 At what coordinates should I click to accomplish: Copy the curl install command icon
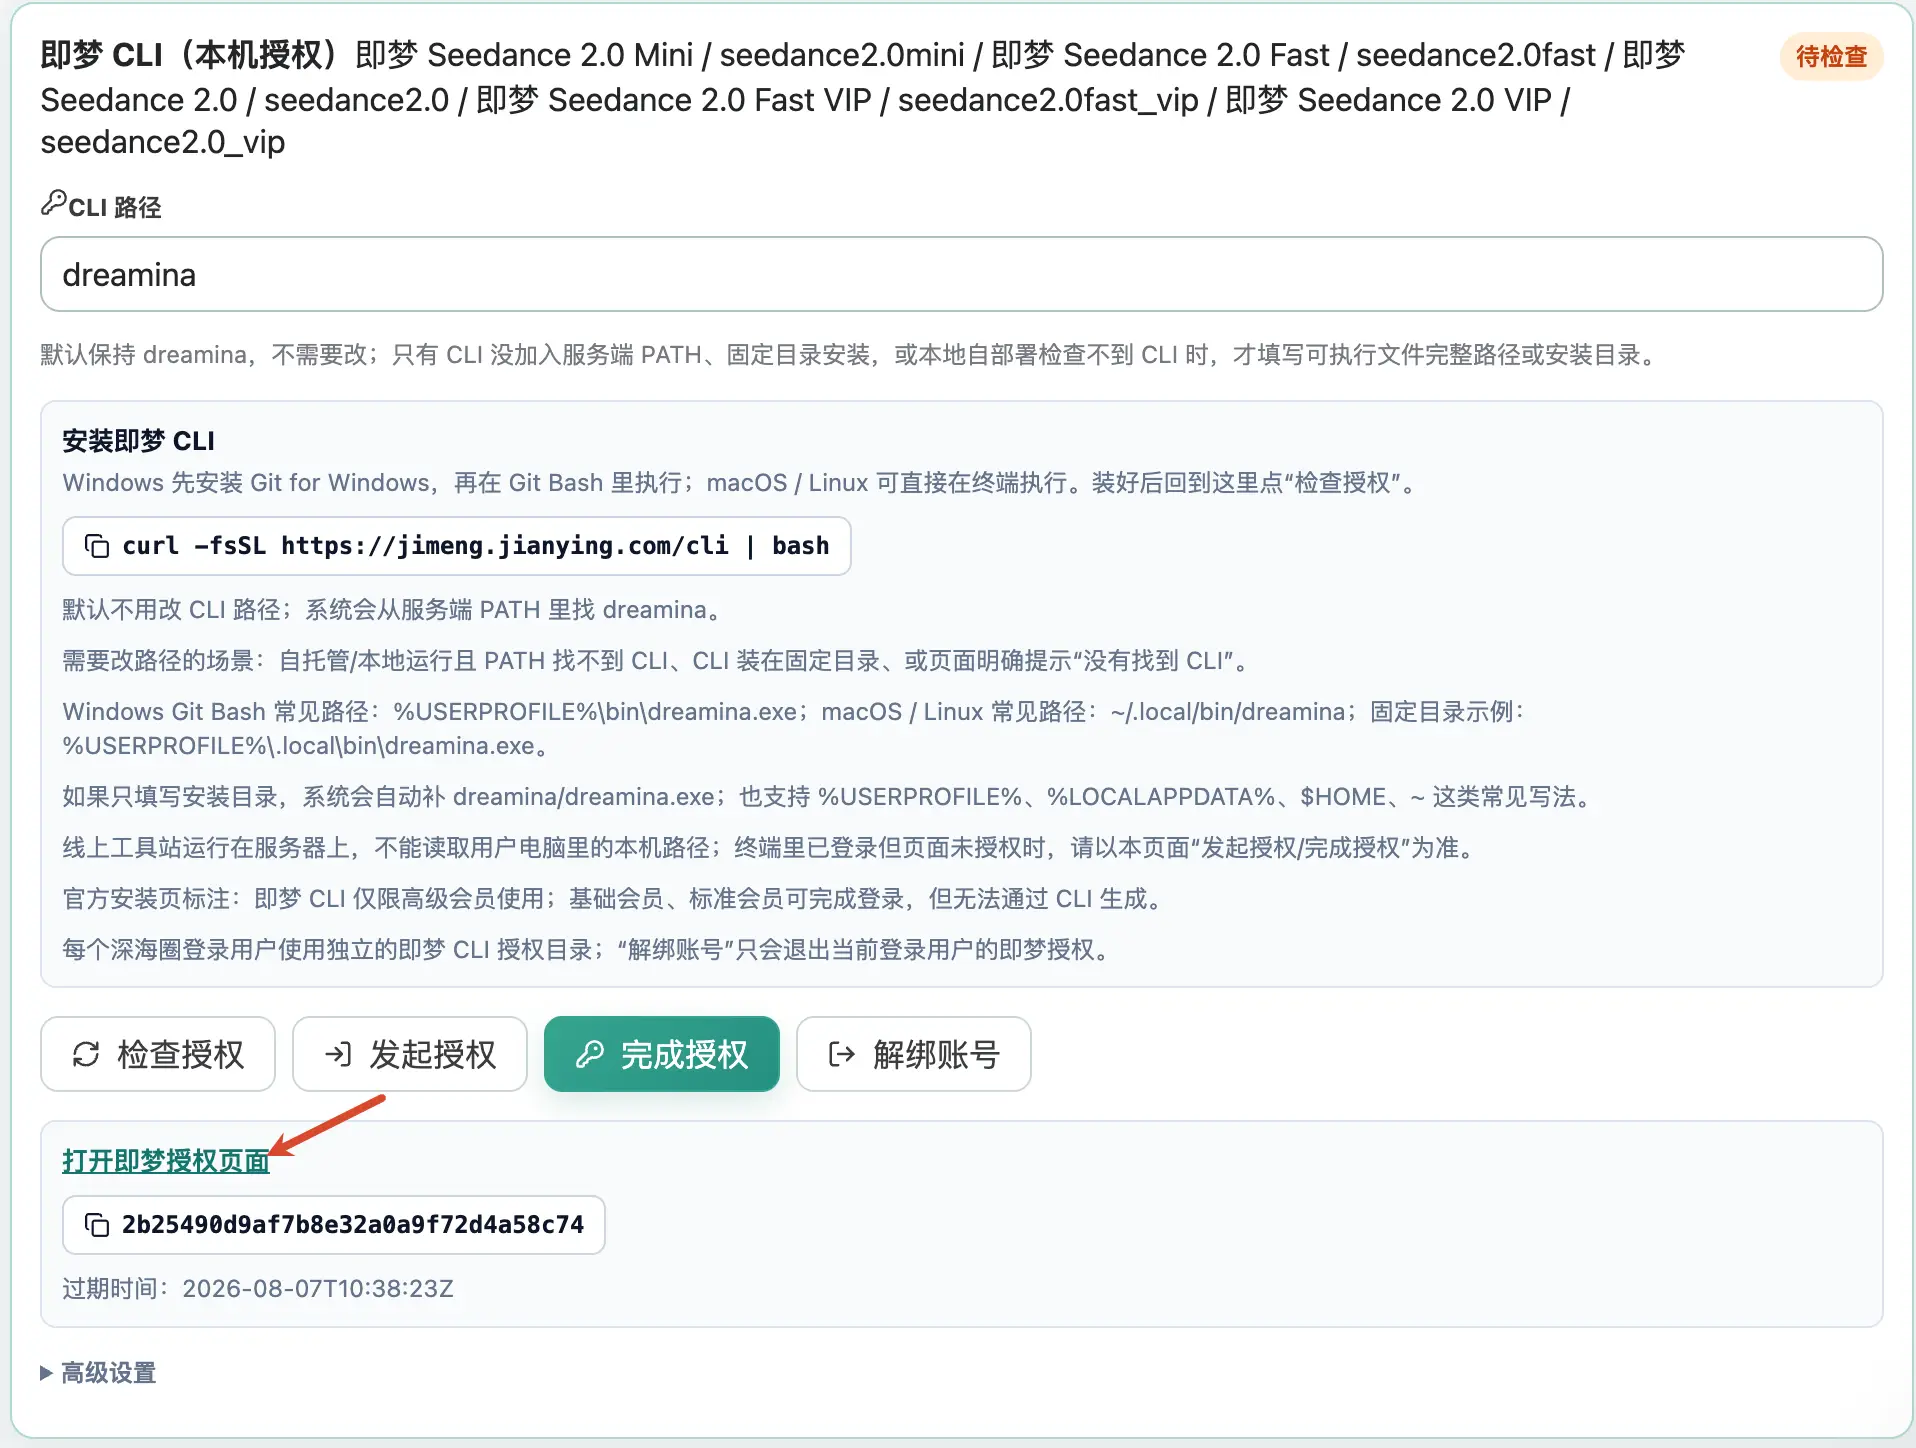click(x=97, y=546)
